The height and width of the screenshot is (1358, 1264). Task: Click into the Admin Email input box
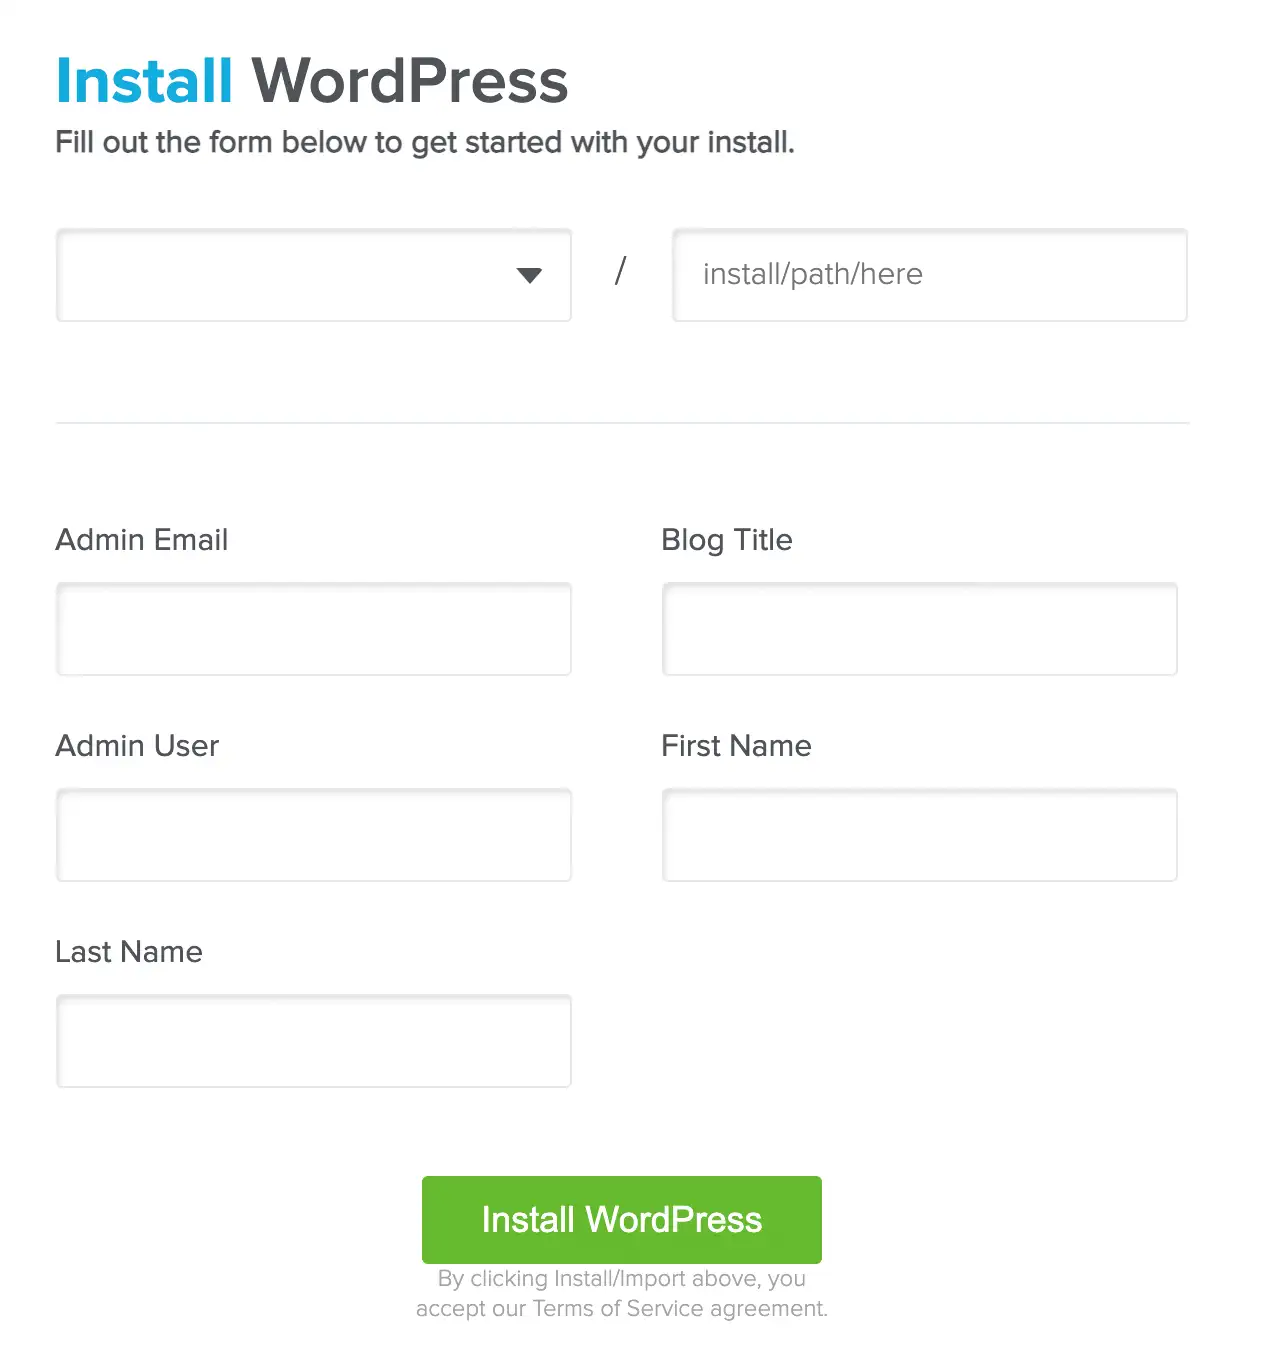coord(314,629)
